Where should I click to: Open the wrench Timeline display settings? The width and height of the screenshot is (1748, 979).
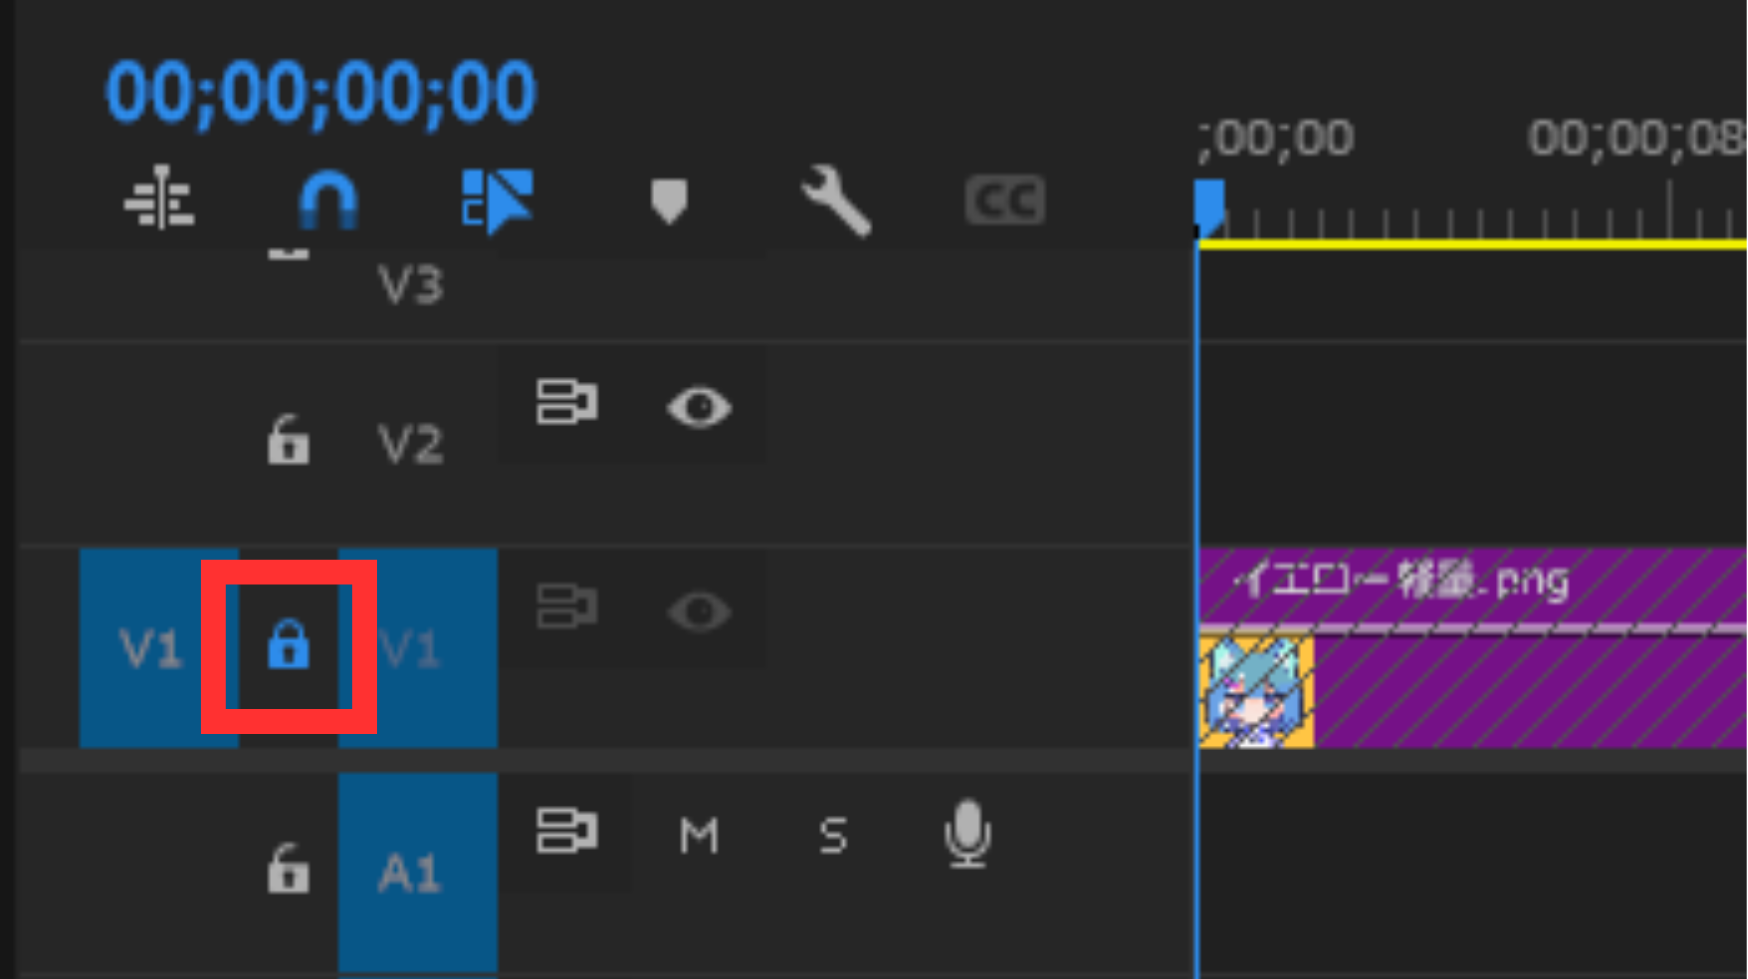pyautogui.click(x=836, y=201)
